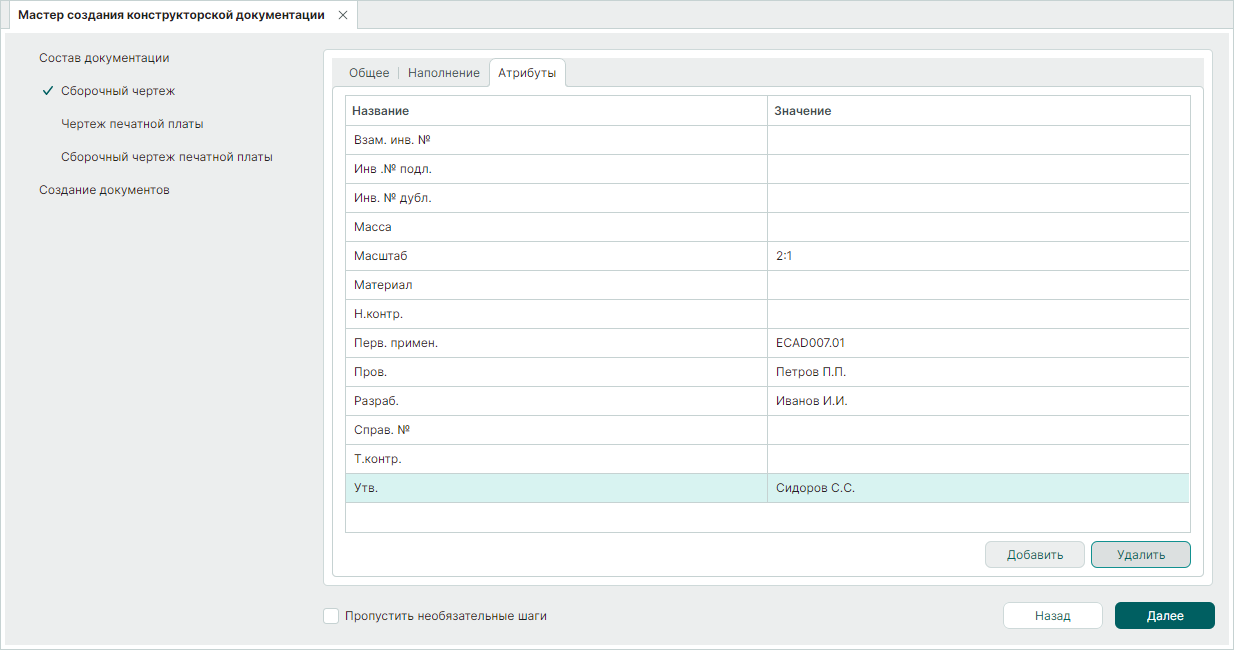Edit the Разраб. value Иванов И.И.
This screenshot has width=1234, height=650.
(977, 401)
